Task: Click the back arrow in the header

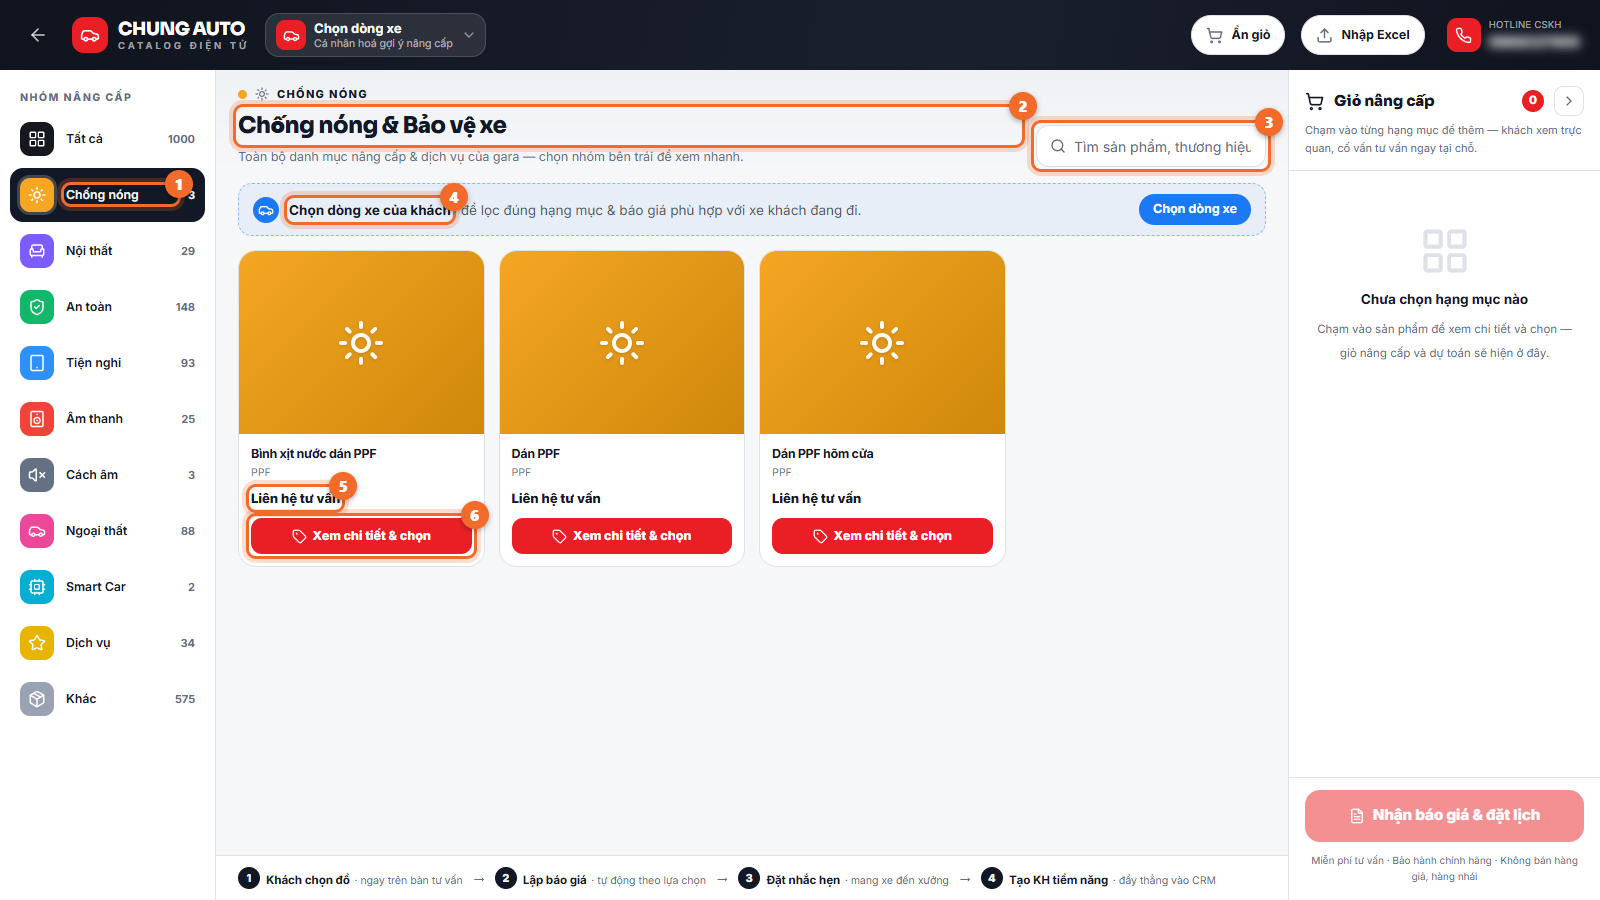Action: tap(38, 35)
